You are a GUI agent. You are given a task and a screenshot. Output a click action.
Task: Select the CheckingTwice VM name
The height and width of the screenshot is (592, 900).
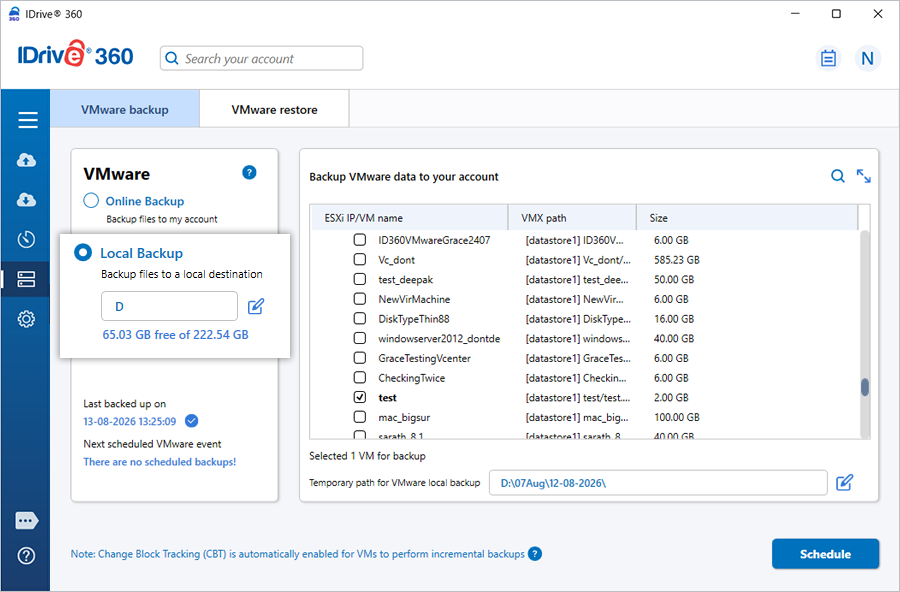412,378
